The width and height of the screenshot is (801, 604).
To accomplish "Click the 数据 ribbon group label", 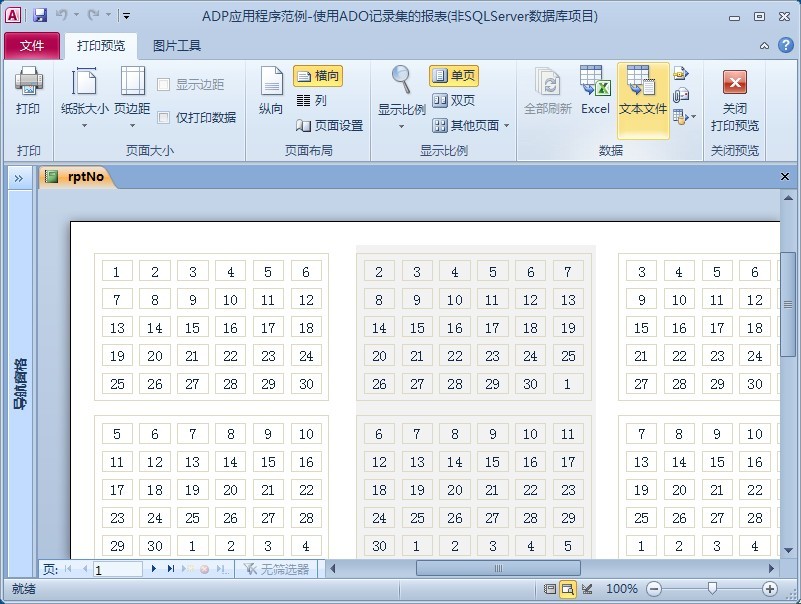I will [610, 150].
